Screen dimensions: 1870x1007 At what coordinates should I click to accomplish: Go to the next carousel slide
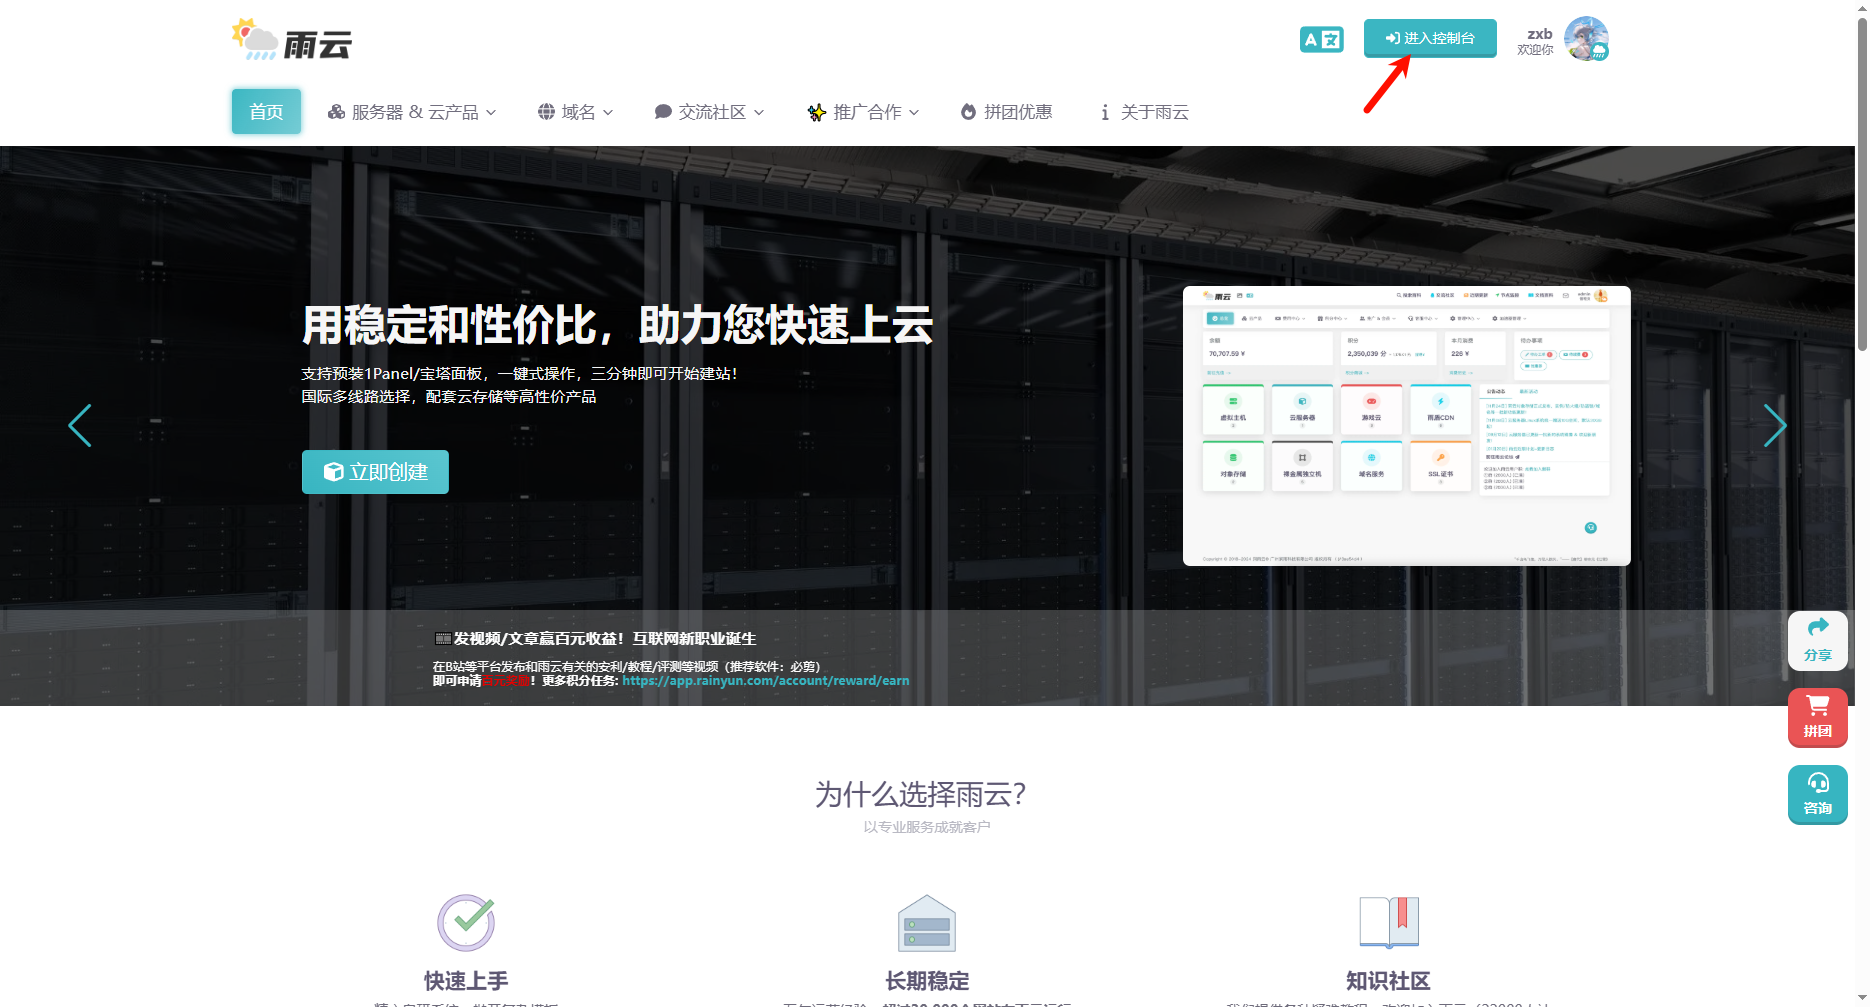tap(1774, 426)
